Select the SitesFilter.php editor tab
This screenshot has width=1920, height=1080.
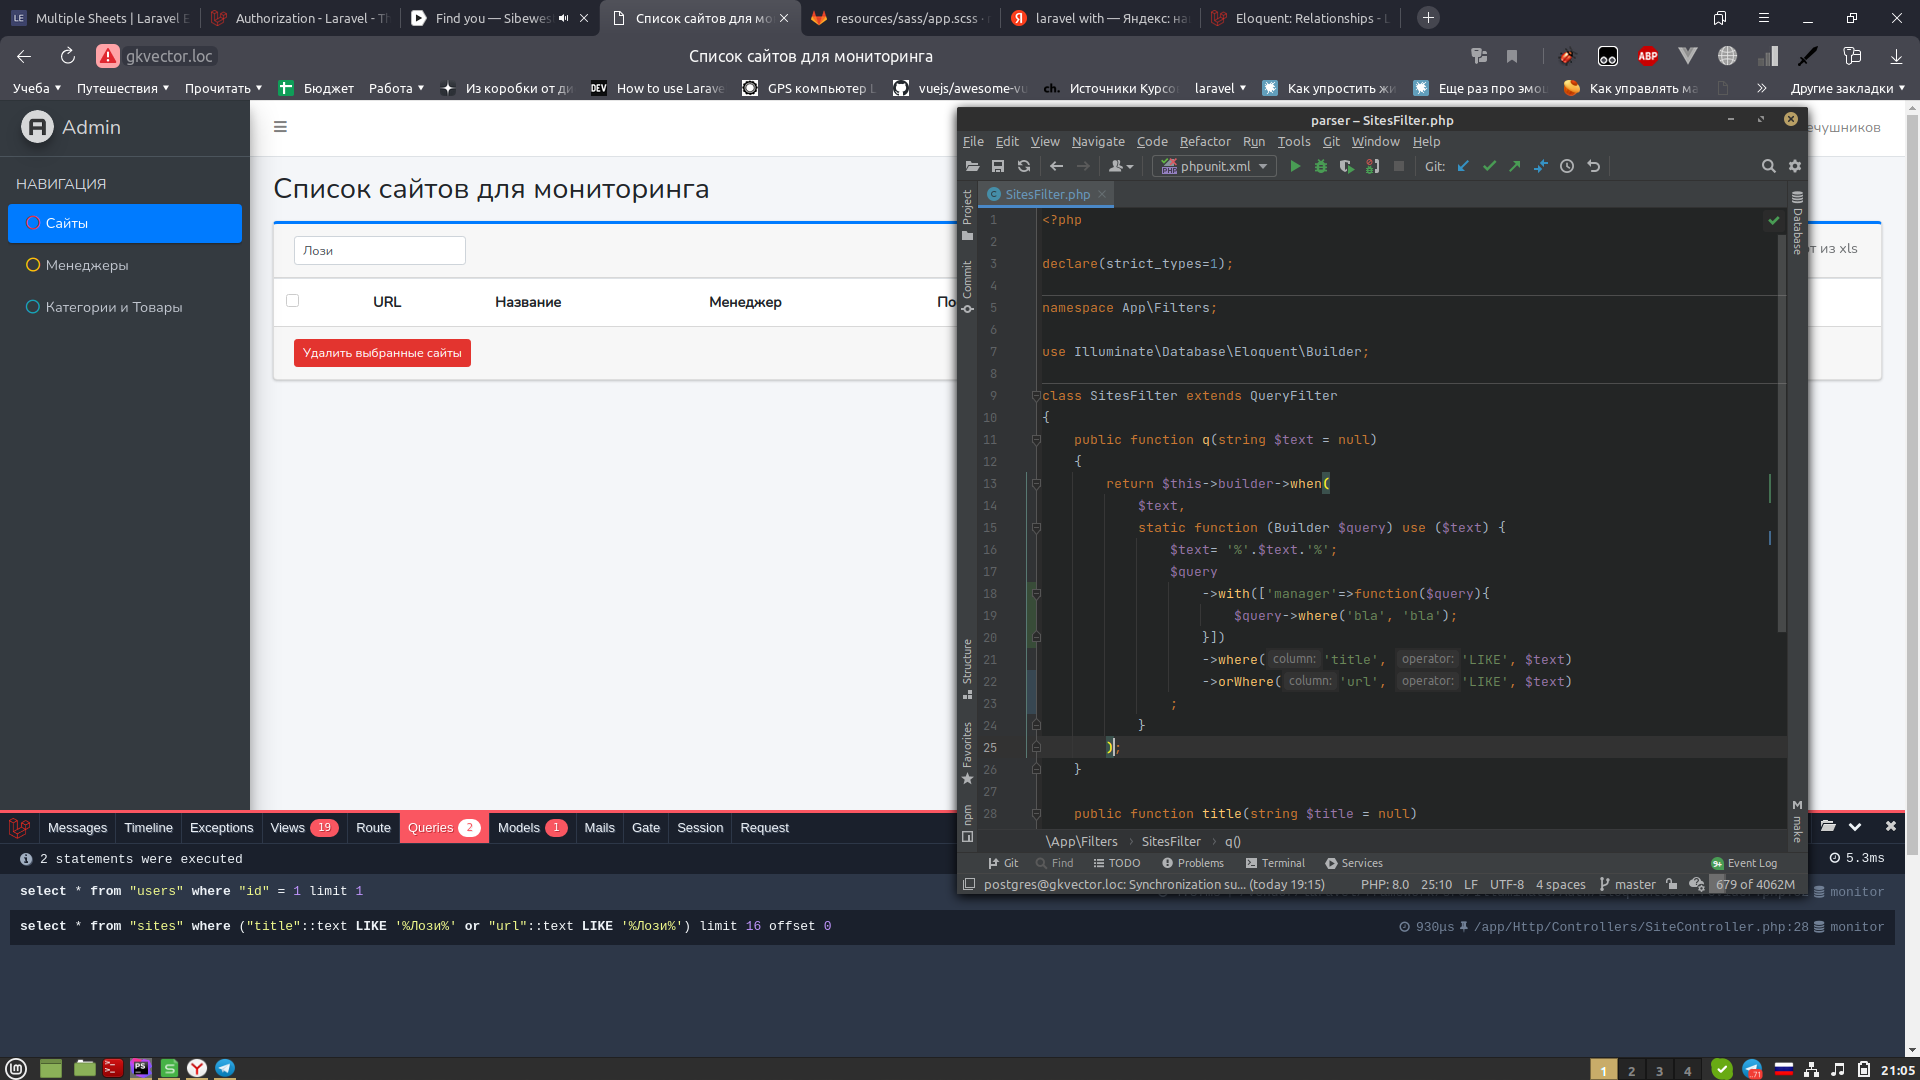pyautogui.click(x=1047, y=195)
